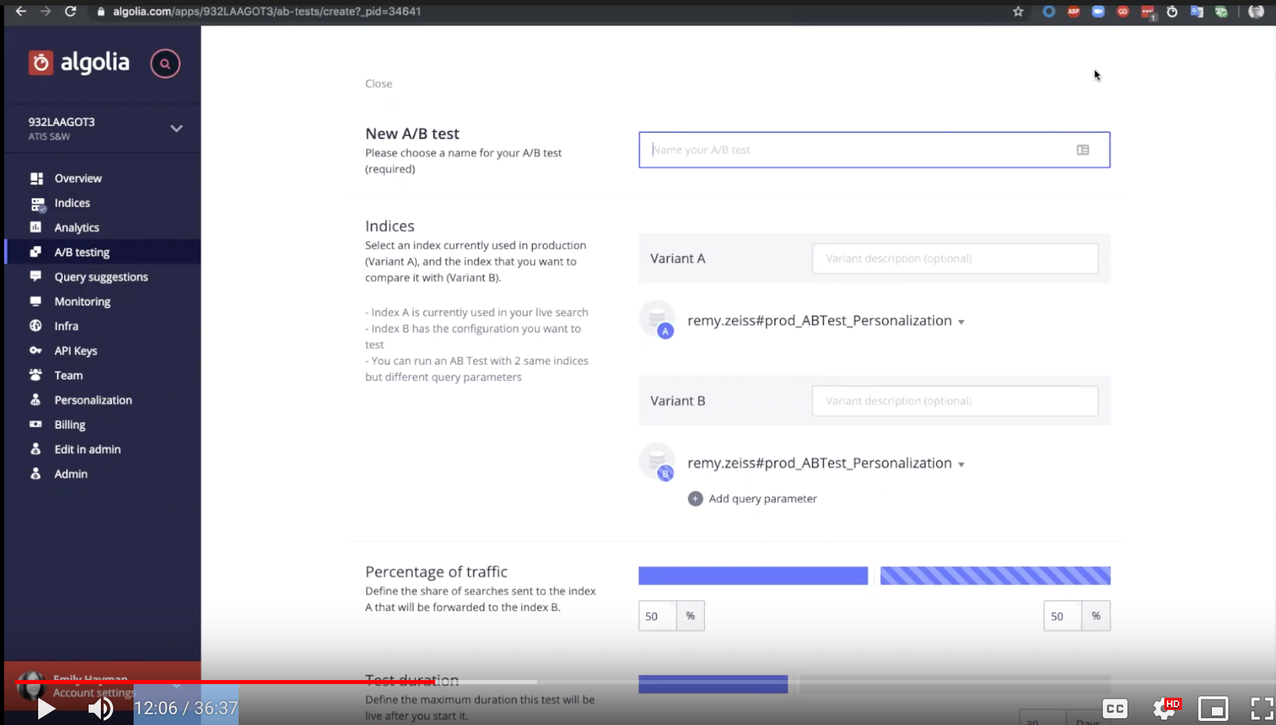Click the Variant A index icon
1276x725 pixels.
[658, 320]
